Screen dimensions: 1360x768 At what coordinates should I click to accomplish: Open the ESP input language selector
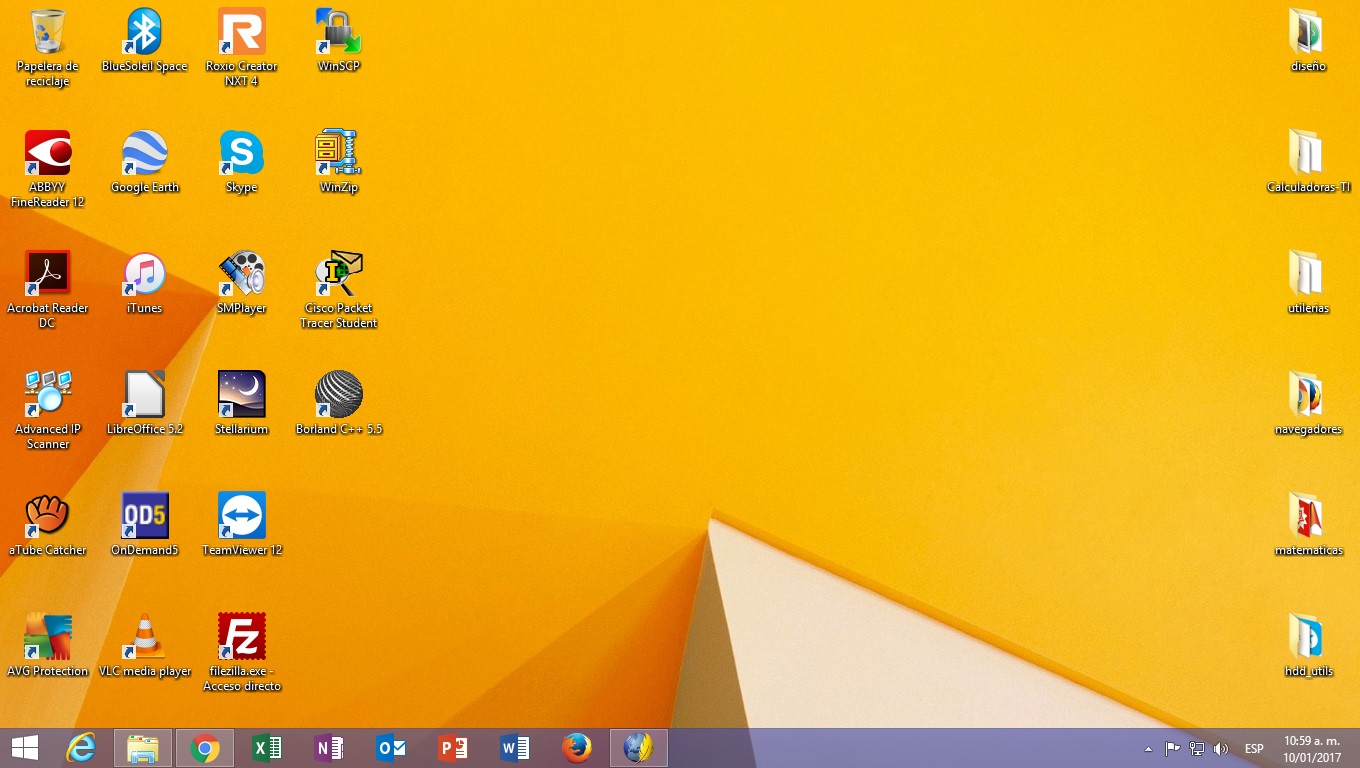pos(1254,748)
